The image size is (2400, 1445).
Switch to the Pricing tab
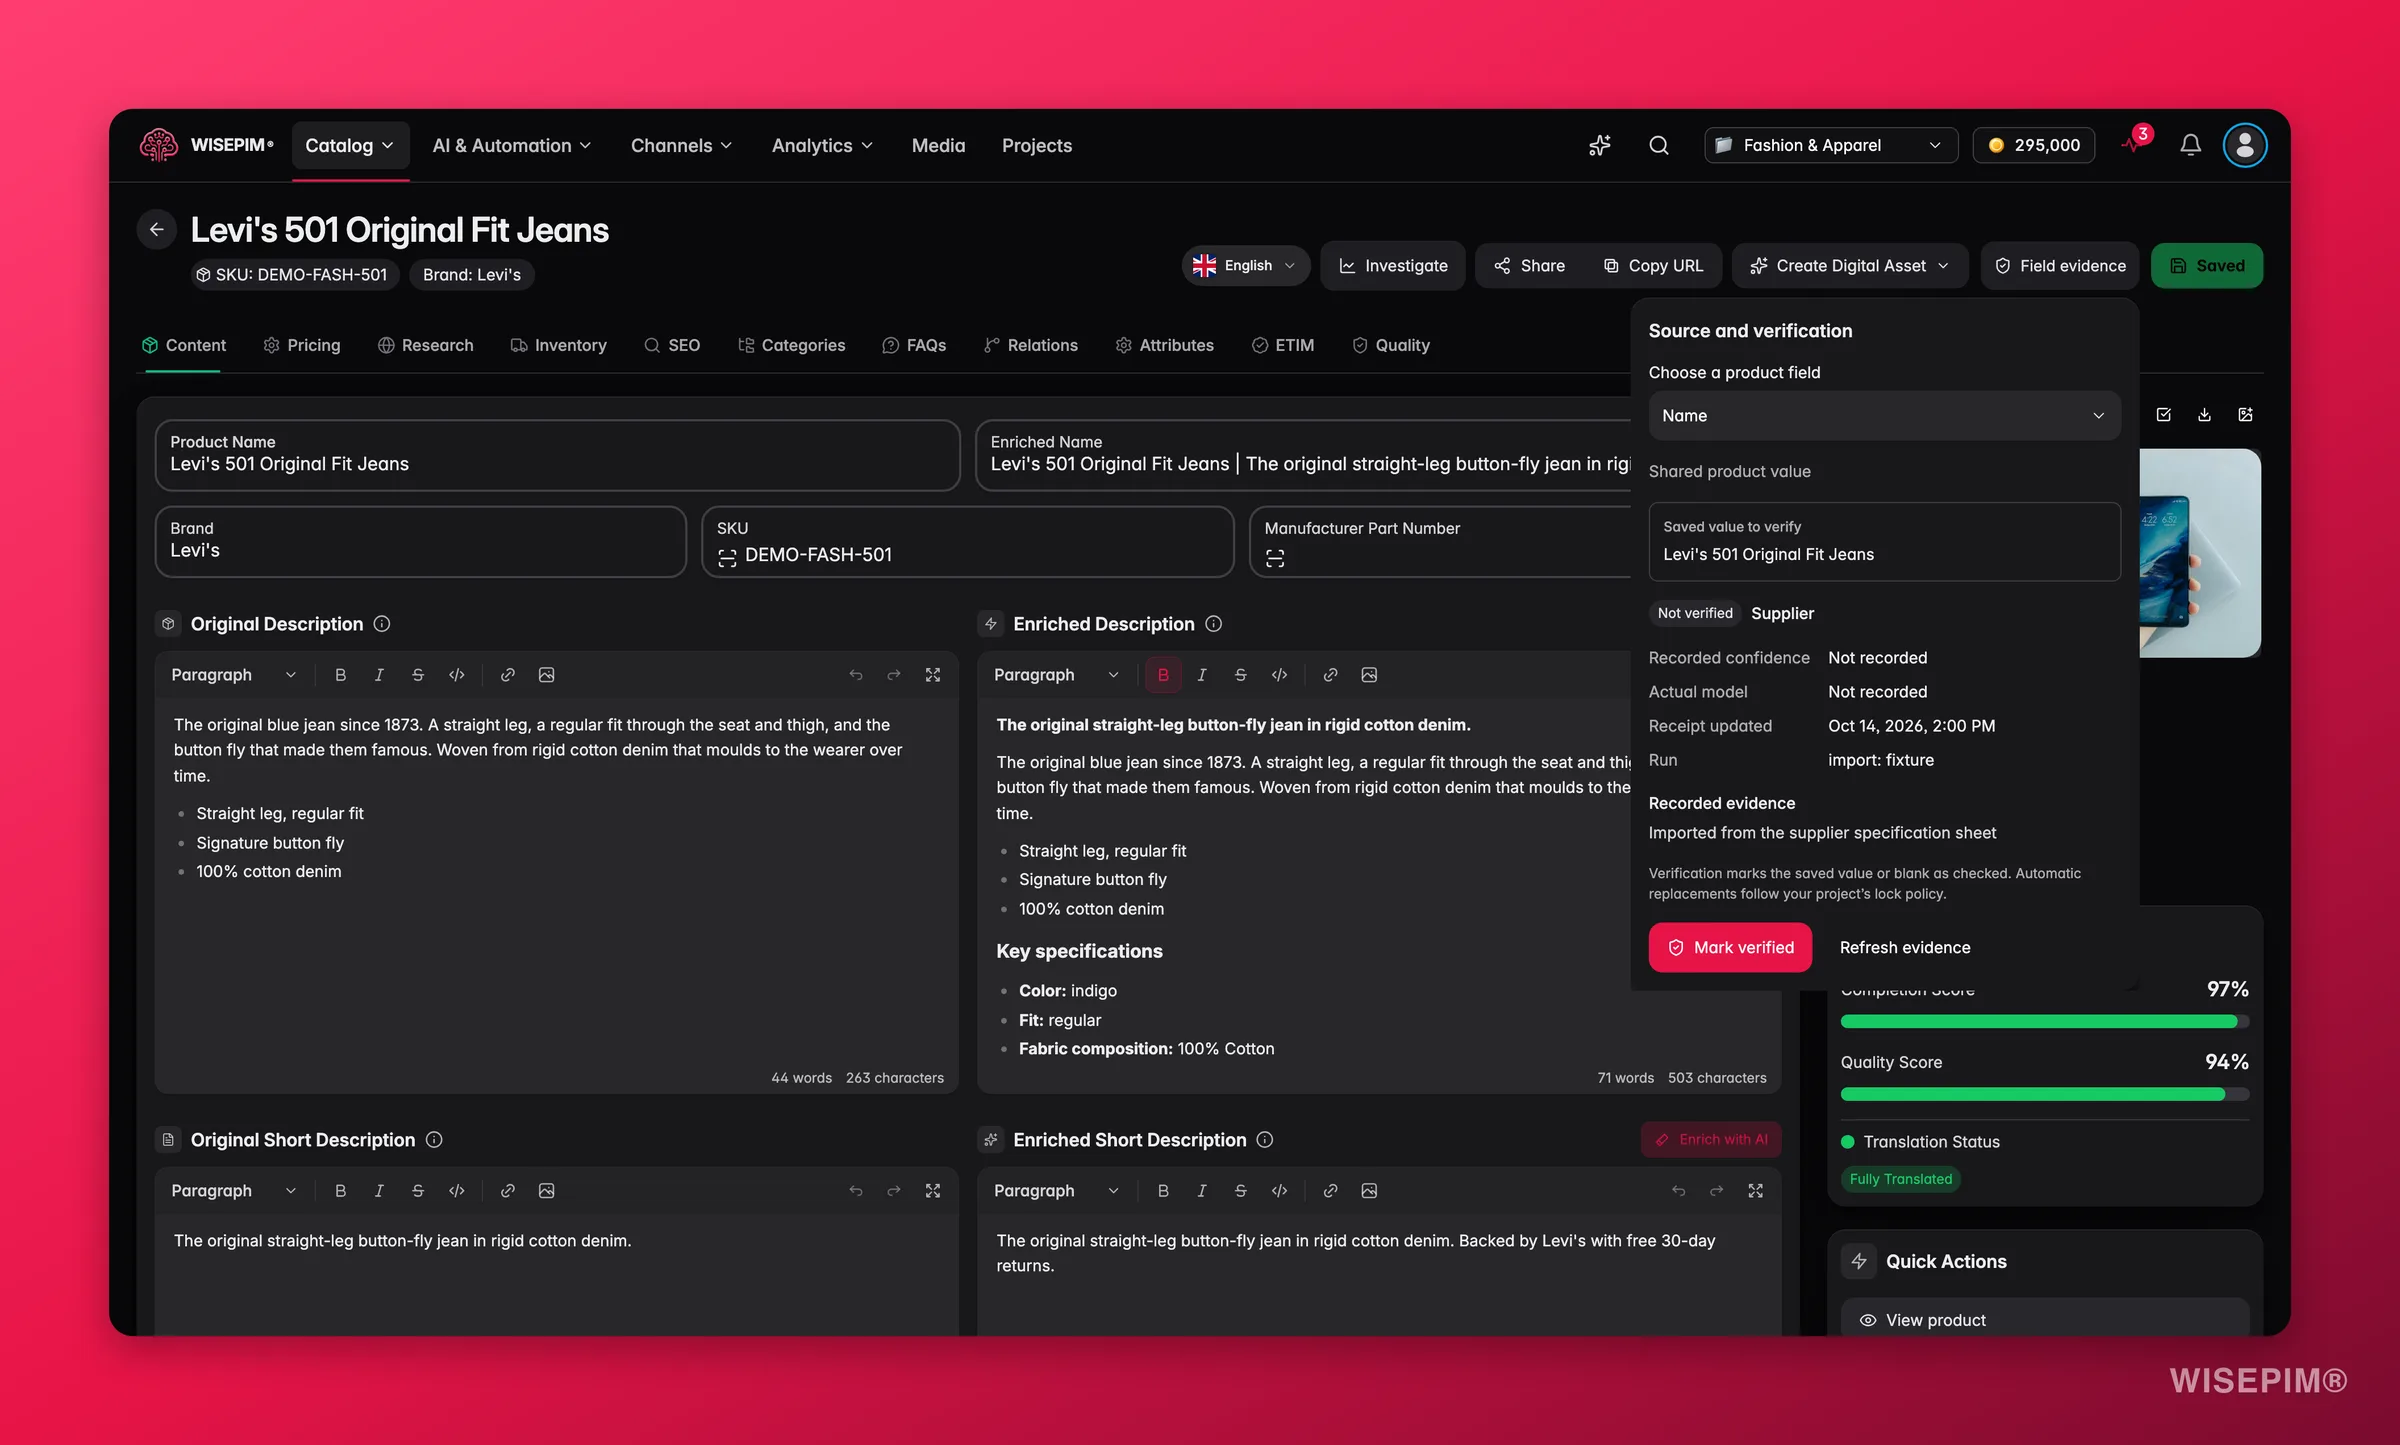302,345
